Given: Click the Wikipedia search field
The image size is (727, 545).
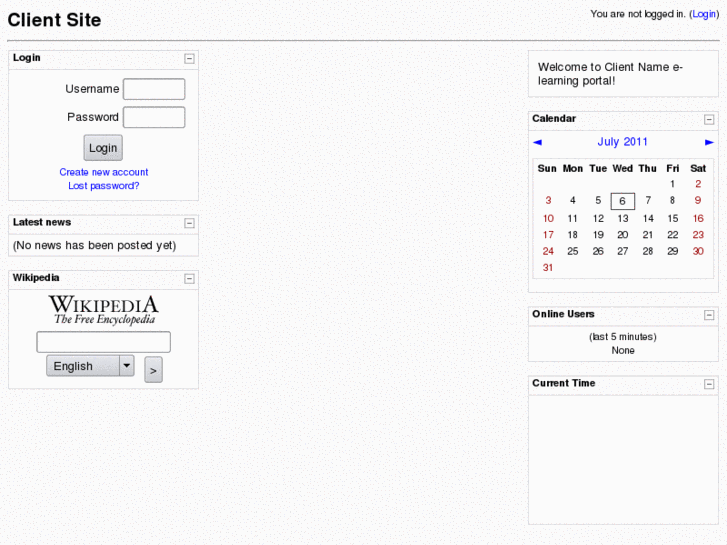Looking at the screenshot, I should point(103,342).
